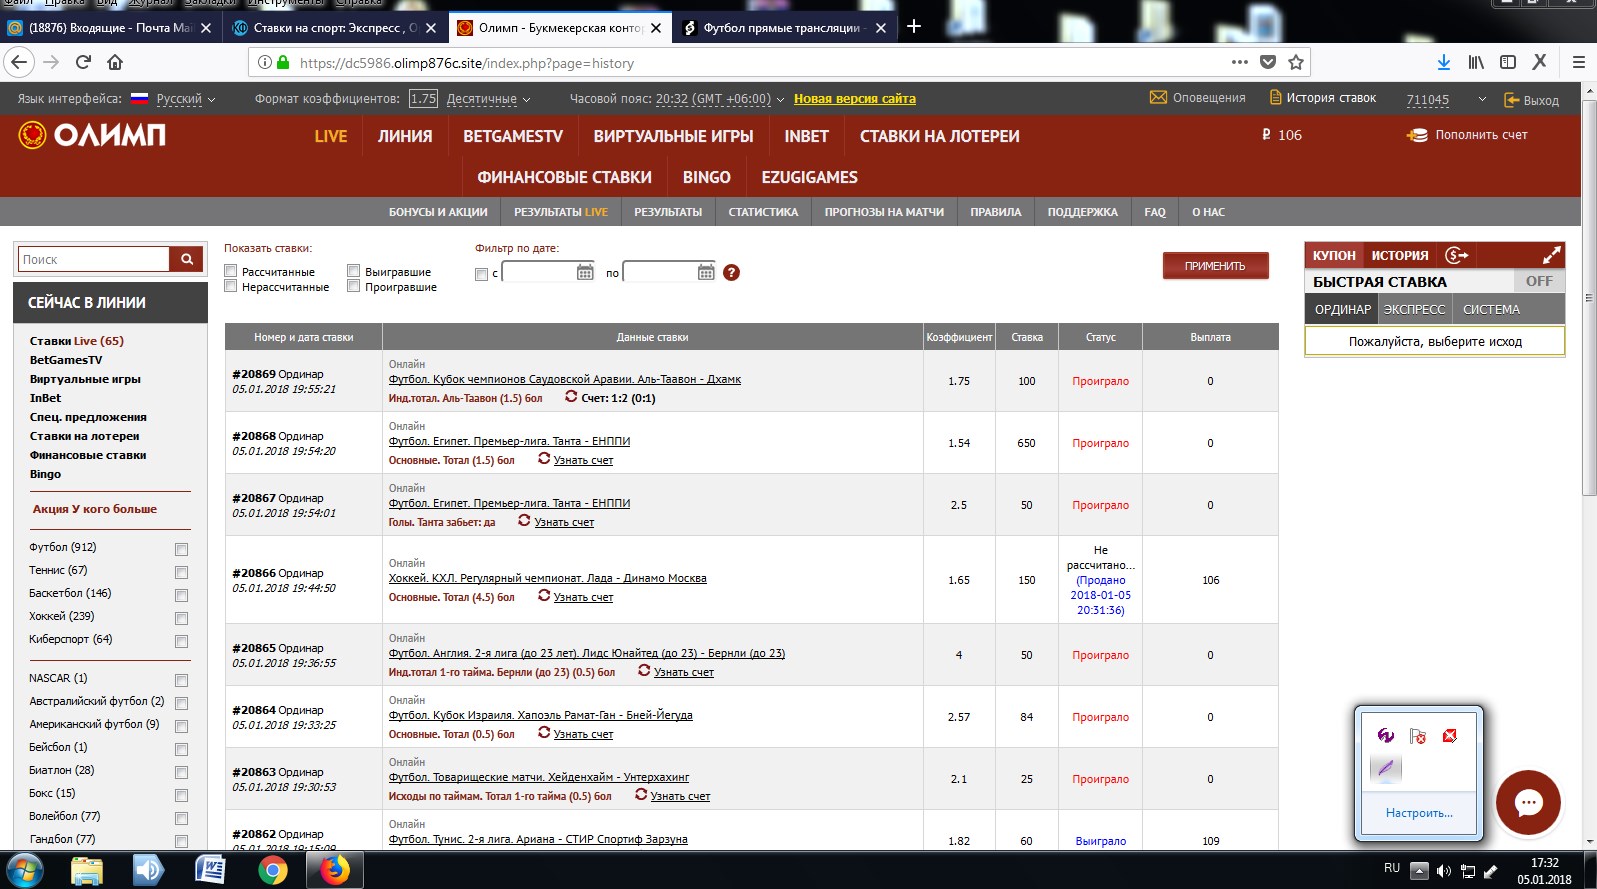
Task: Open Аль-Таавон - Дхамк match link
Action: [x=565, y=379]
